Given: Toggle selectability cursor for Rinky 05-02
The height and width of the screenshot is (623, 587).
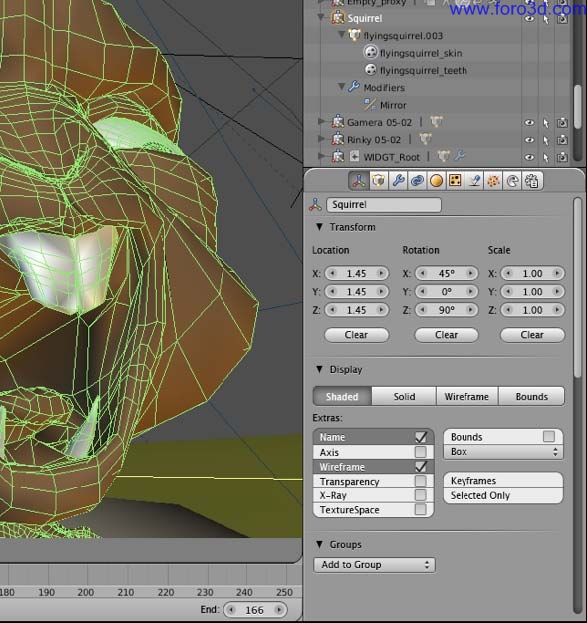Looking at the screenshot, I should [546, 140].
